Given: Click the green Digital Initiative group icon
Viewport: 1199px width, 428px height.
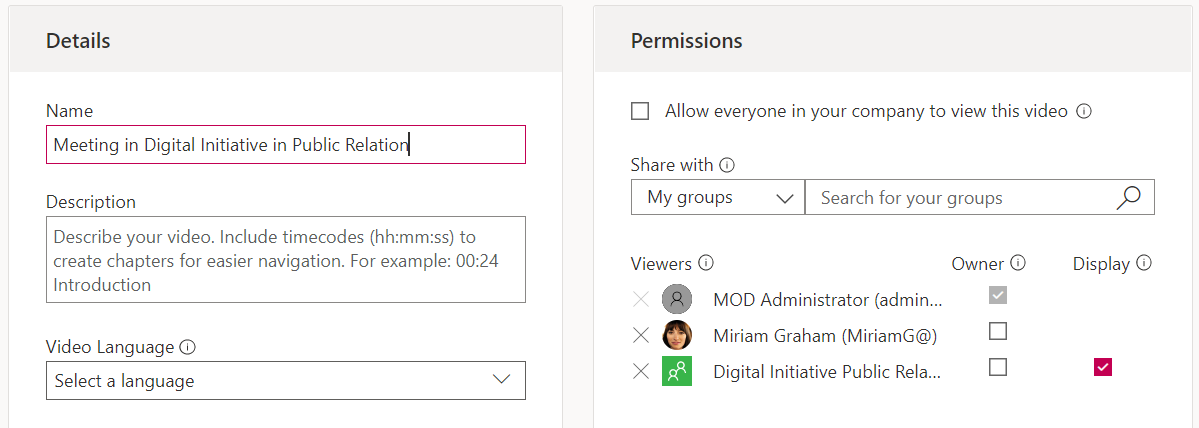Looking at the screenshot, I should 677,371.
